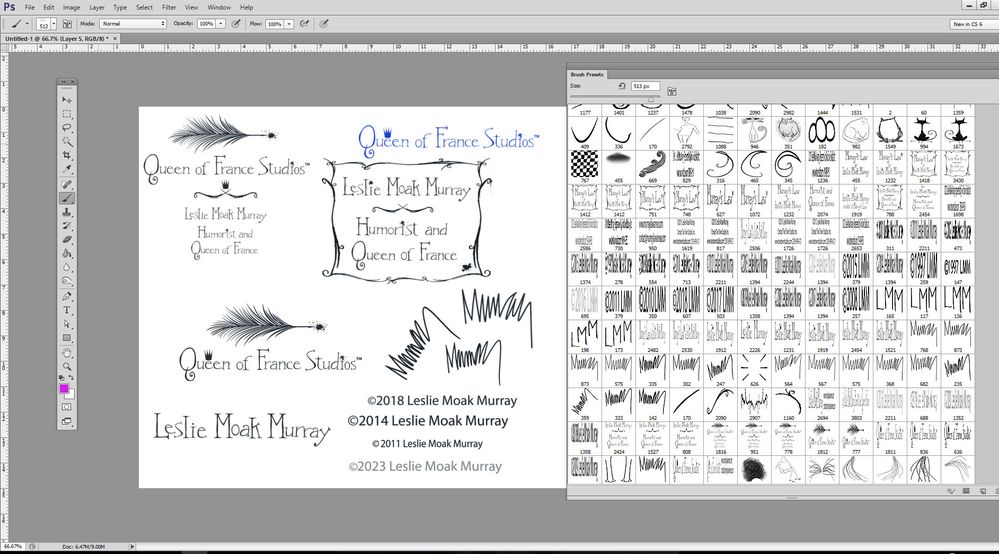Restore brush to original size

(622, 86)
